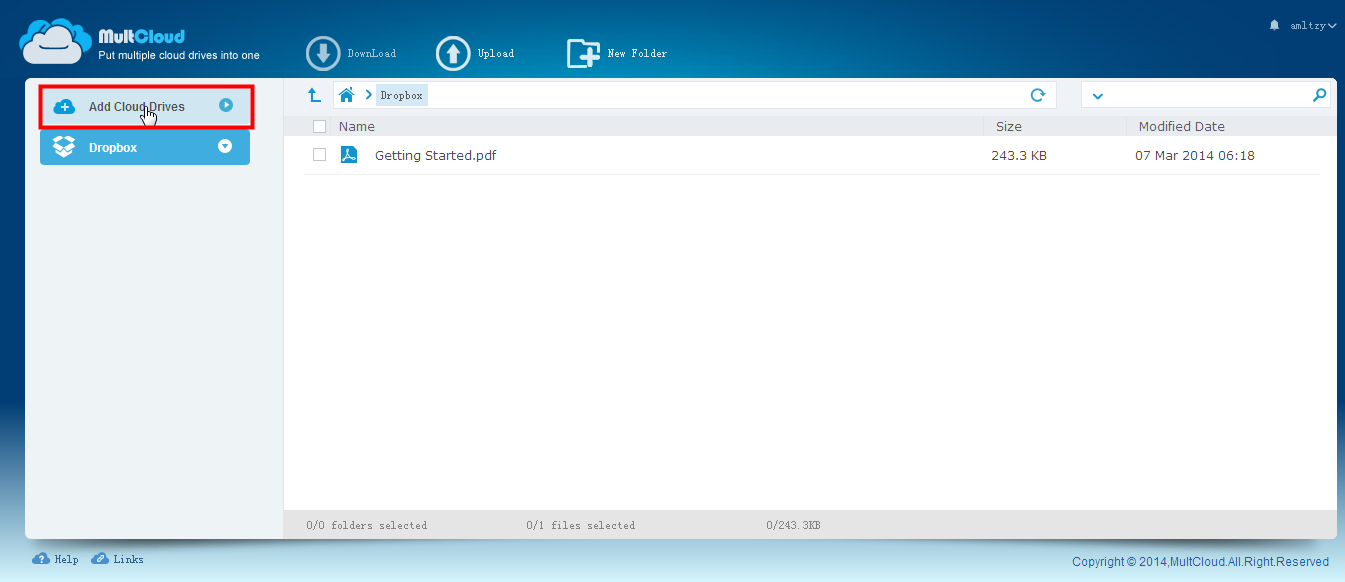Click the 07 Mar 2014 06:18 date
This screenshot has width=1345, height=582.
pos(1195,155)
